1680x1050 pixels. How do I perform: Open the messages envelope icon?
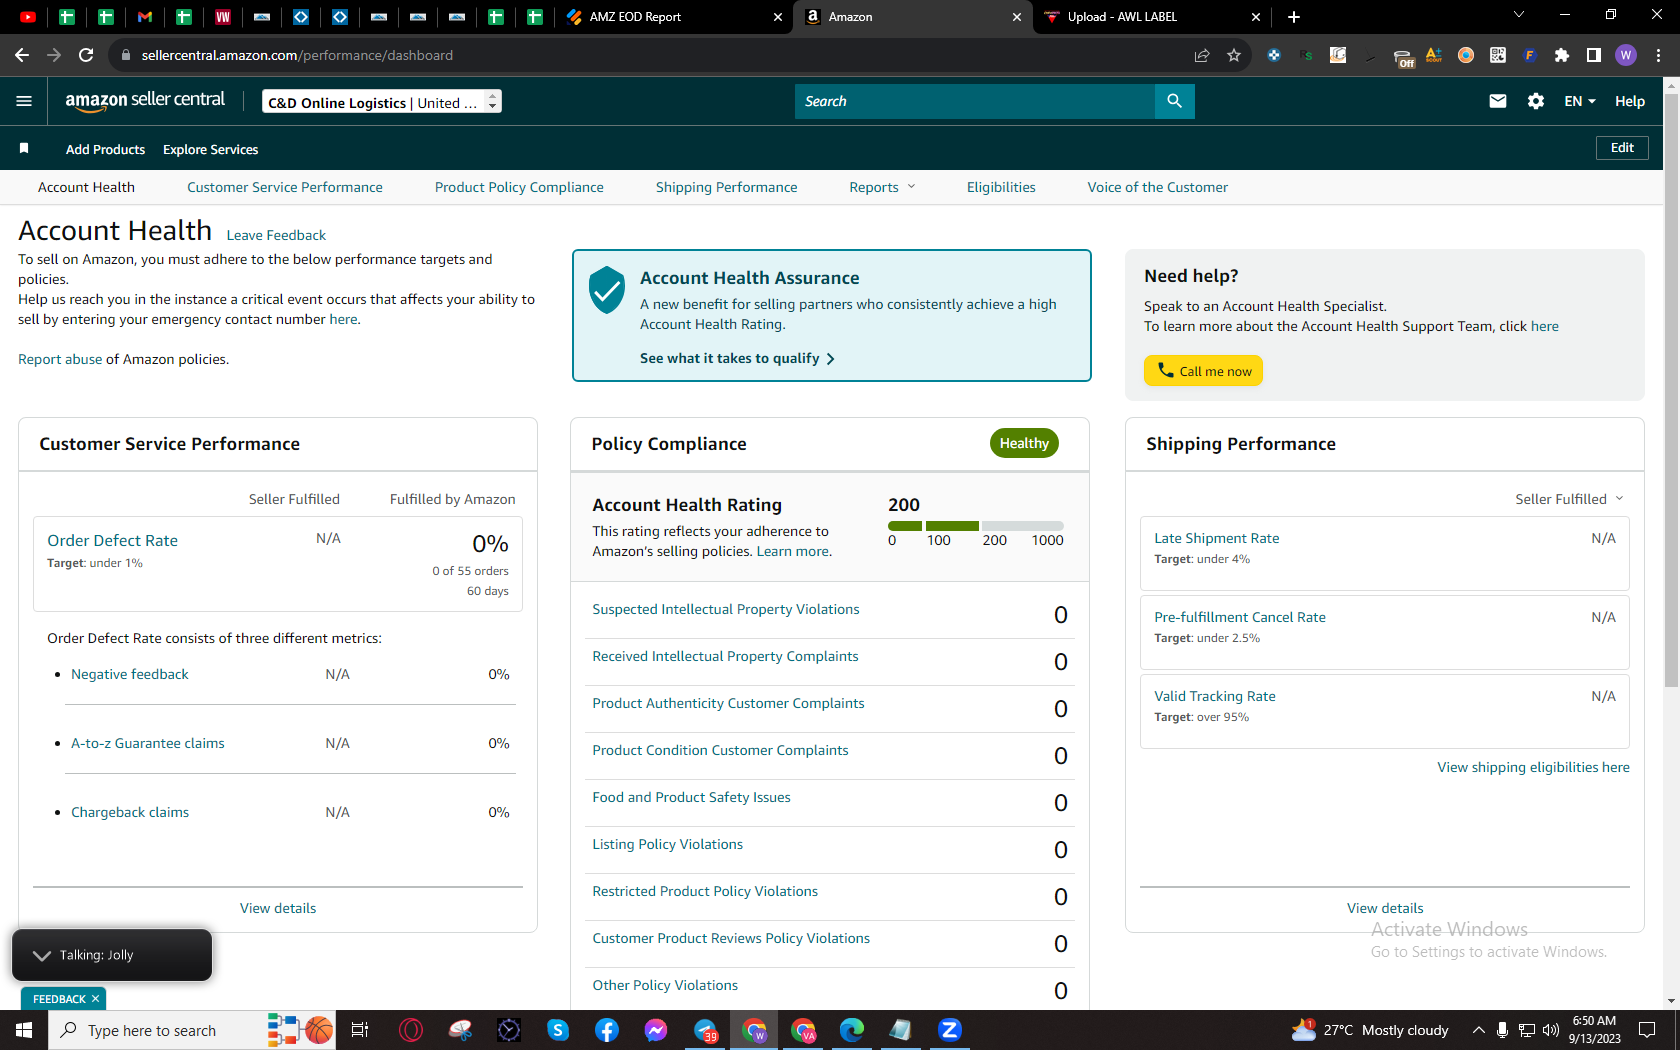[1497, 101]
